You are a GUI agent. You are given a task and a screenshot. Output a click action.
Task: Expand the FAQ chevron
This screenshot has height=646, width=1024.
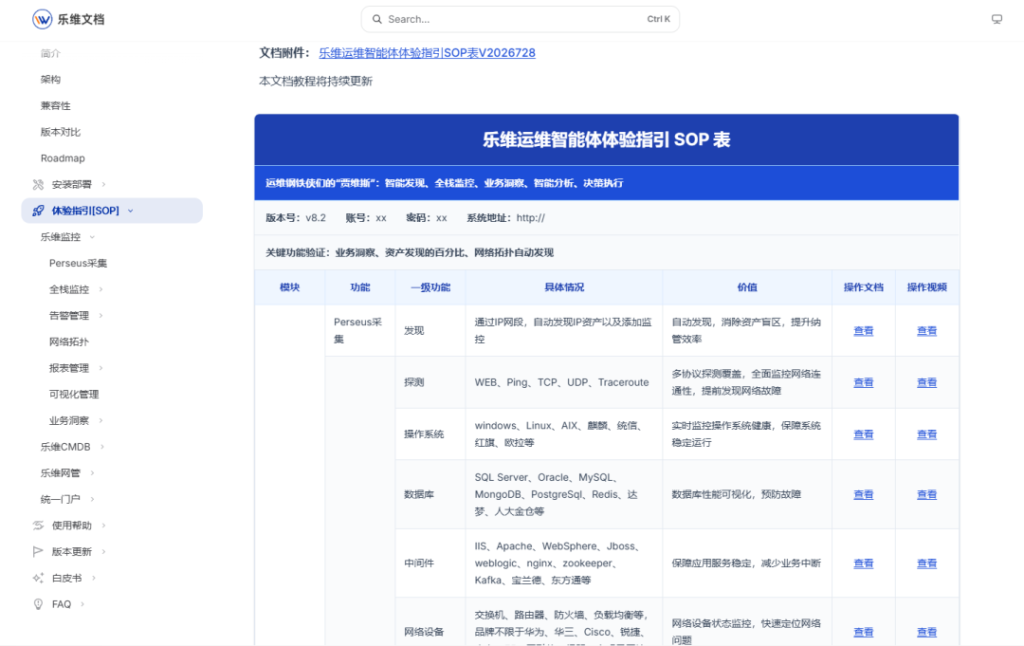[82, 604]
